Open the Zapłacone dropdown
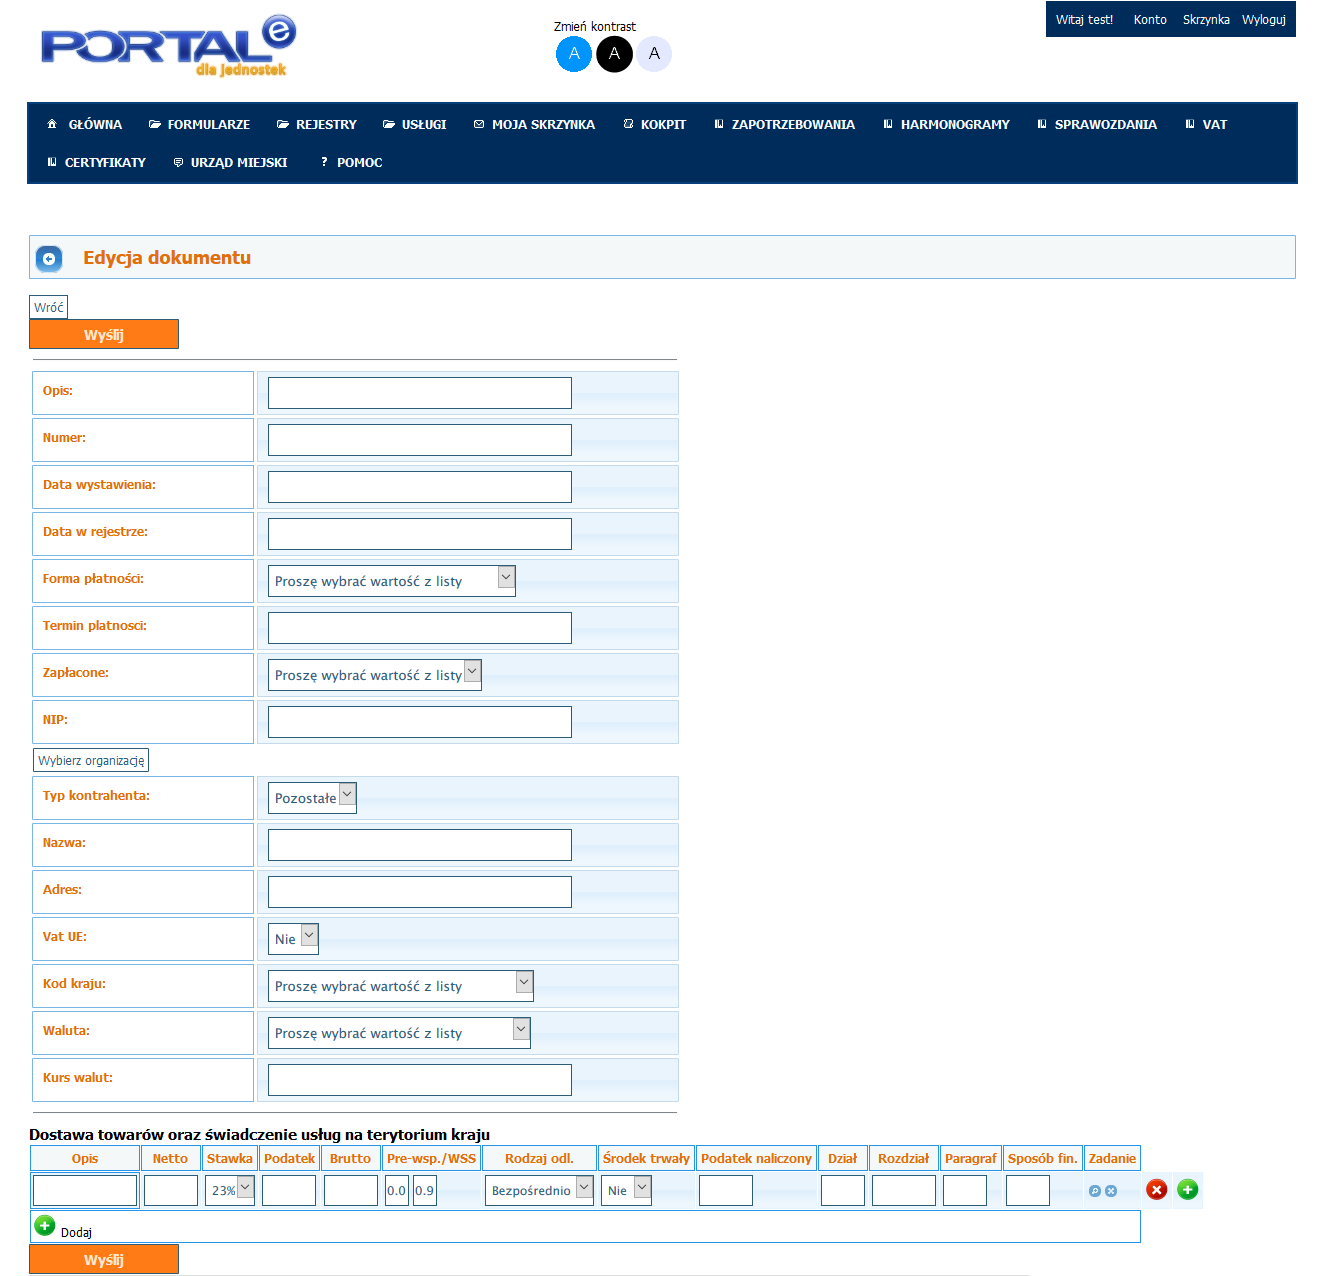 tap(375, 675)
